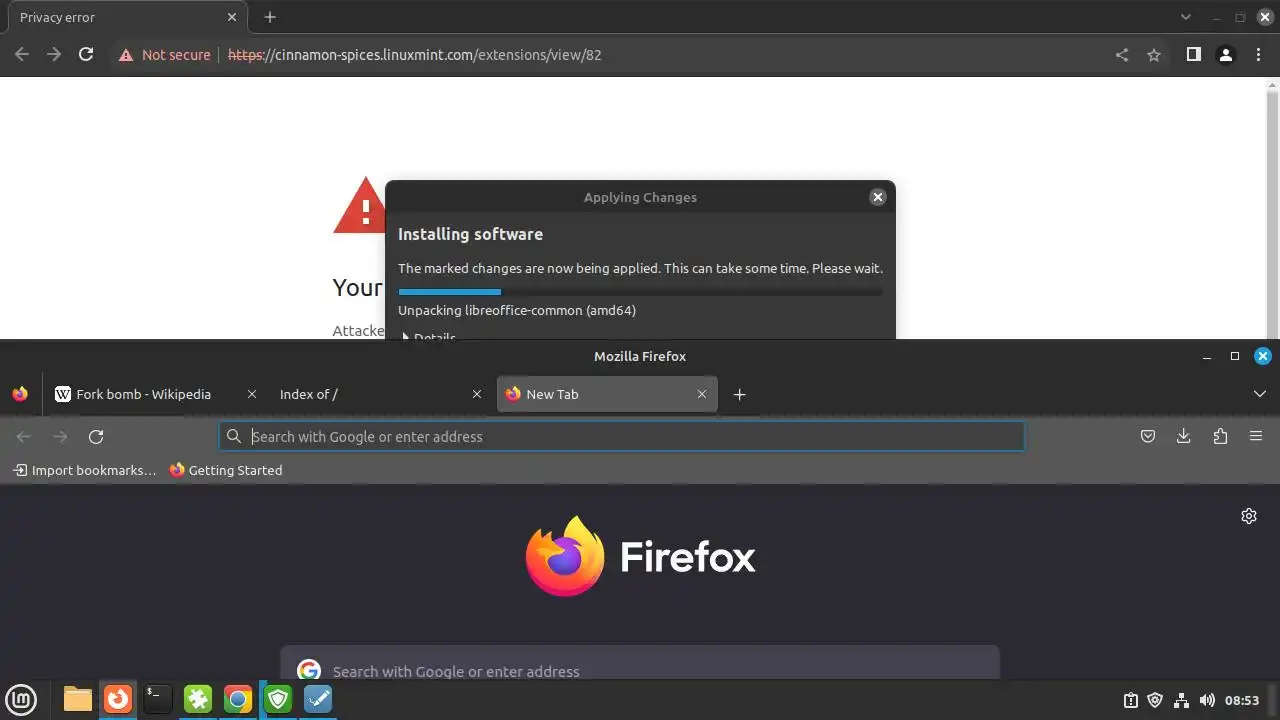Switch to Chrome from the taskbar

[238, 699]
